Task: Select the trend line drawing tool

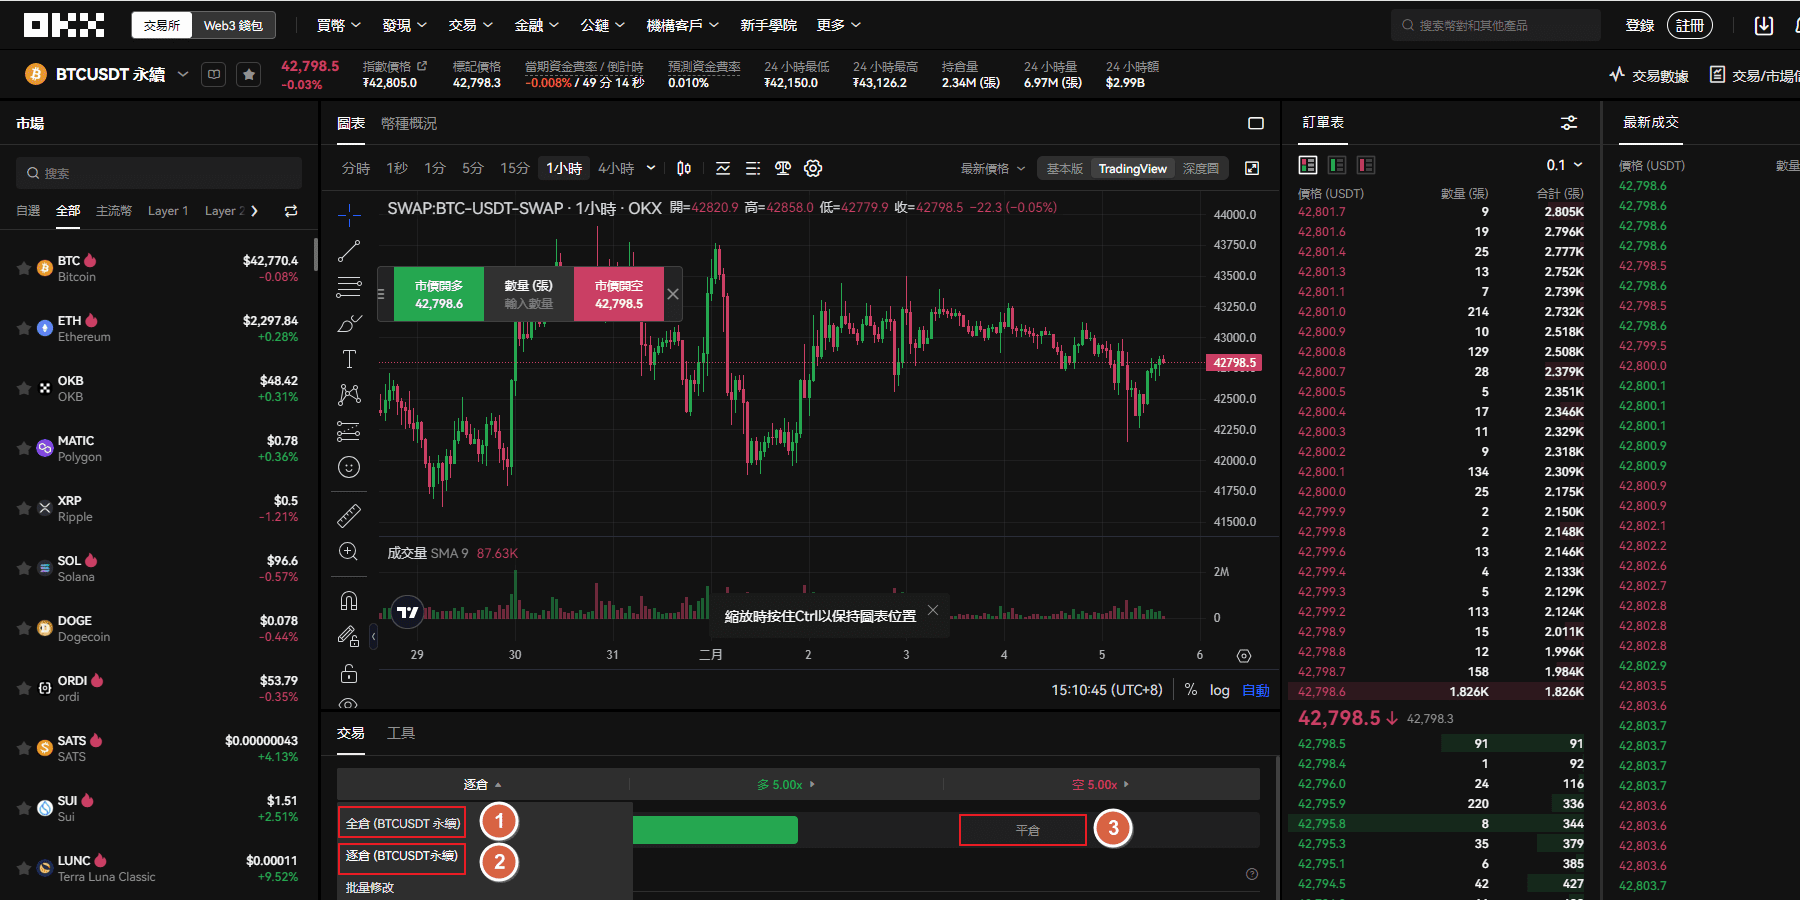Action: [349, 251]
